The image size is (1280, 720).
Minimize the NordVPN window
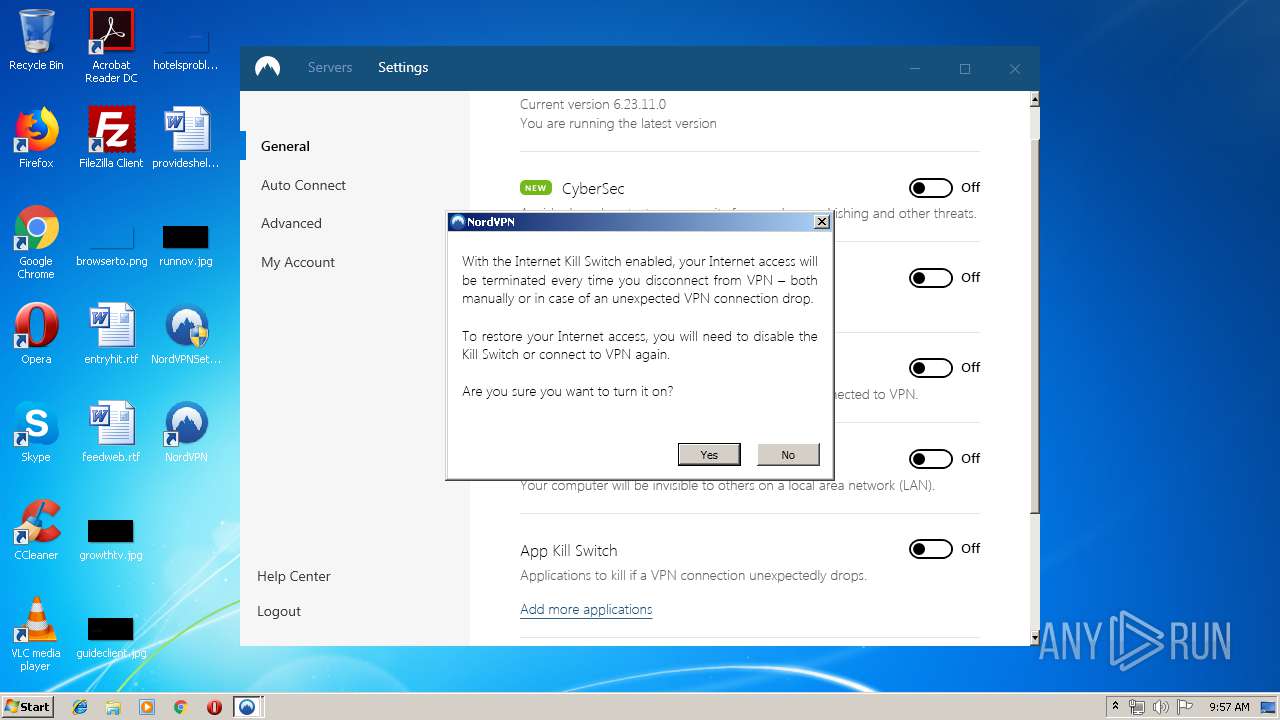(915, 69)
